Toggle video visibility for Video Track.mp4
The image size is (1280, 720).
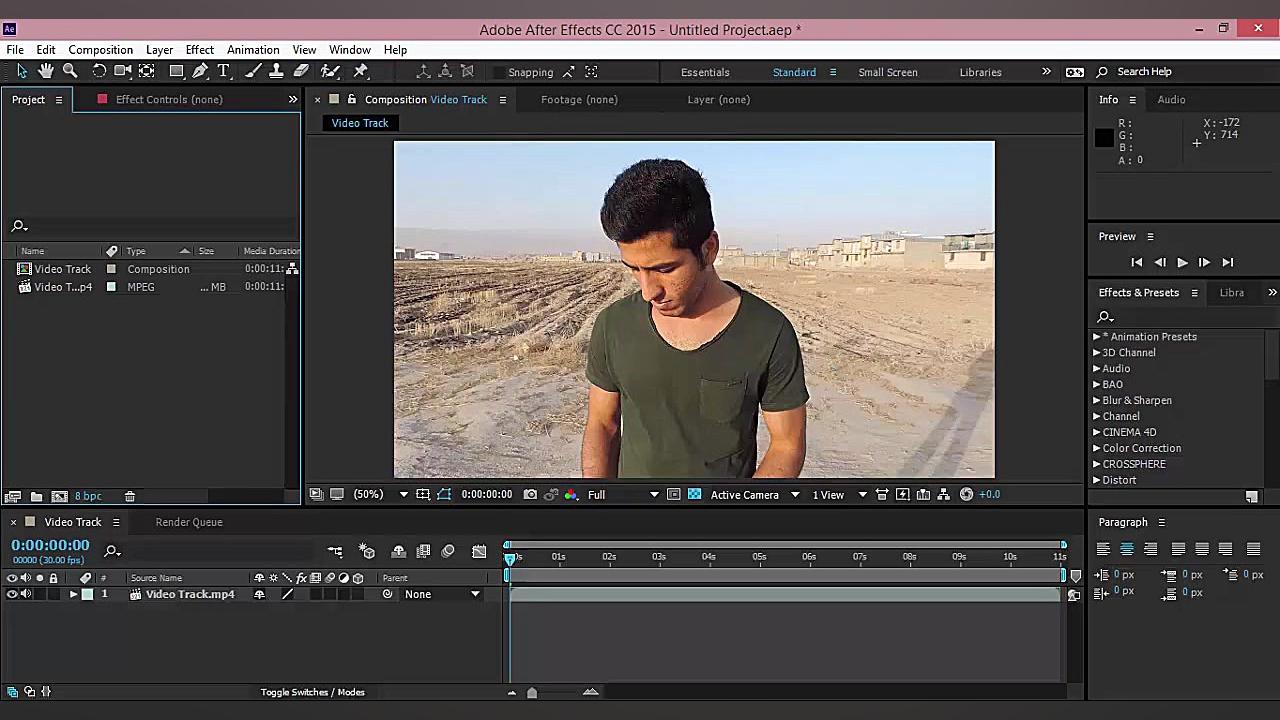click(11, 593)
